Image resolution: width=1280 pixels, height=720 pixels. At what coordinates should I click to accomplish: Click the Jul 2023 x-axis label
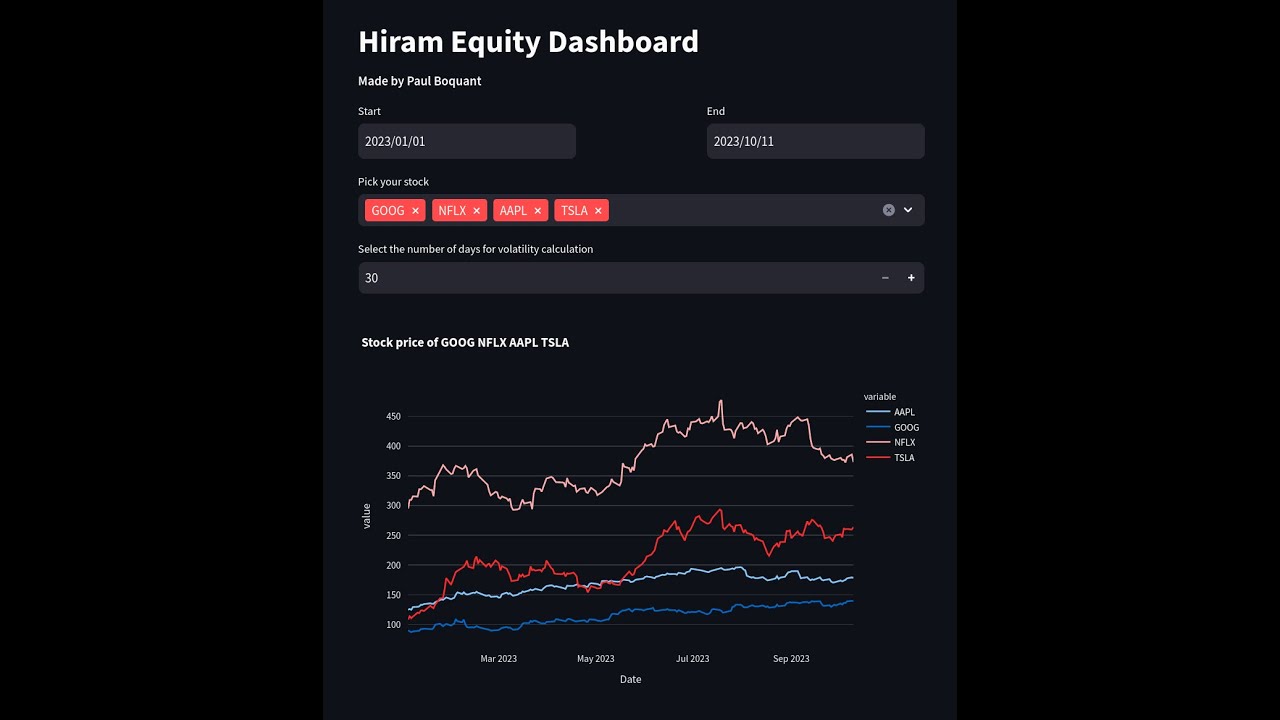click(692, 658)
